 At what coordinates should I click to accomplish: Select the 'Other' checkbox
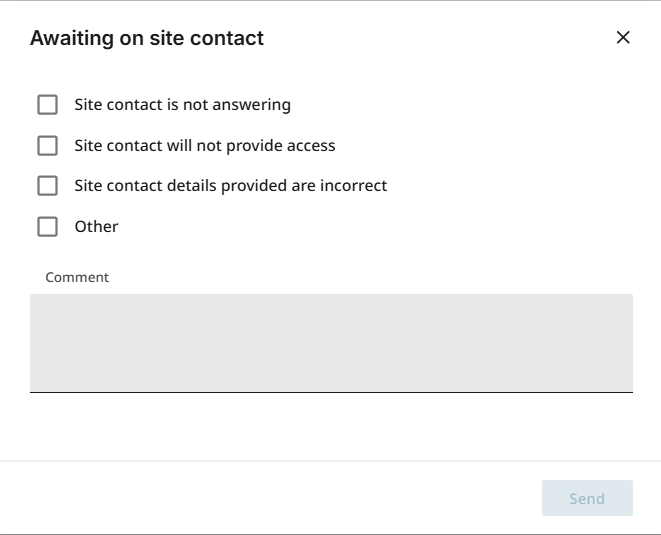(47, 227)
